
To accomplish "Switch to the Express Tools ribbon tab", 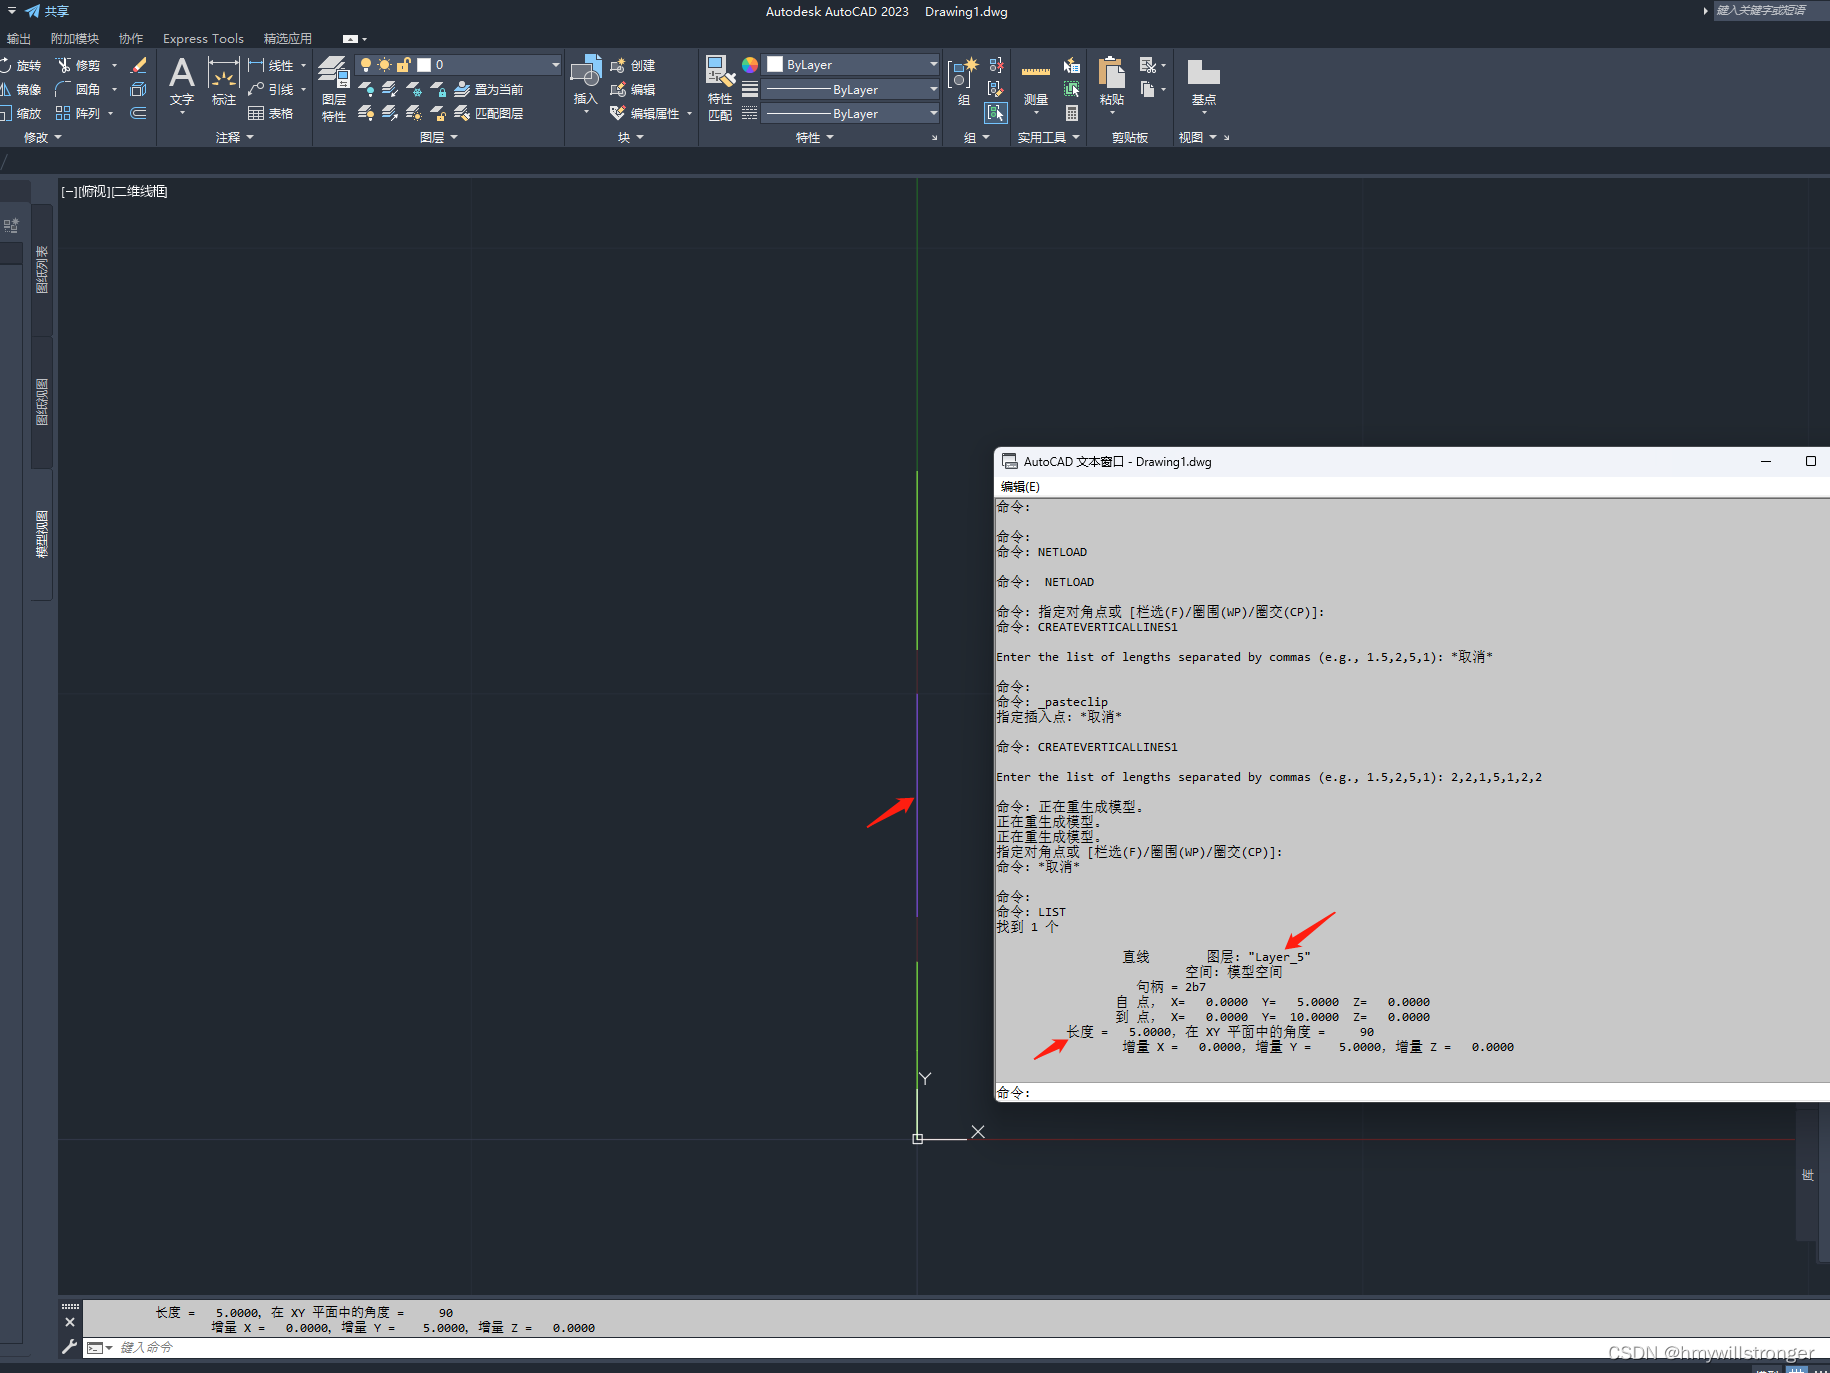I will [203, 38].
